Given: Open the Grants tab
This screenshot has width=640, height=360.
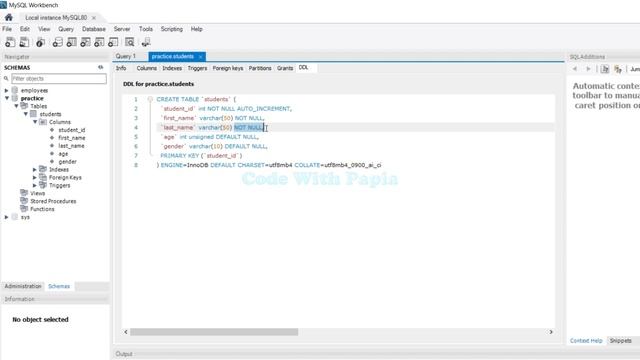Looking at the screenshot, I should coord(285,68).
